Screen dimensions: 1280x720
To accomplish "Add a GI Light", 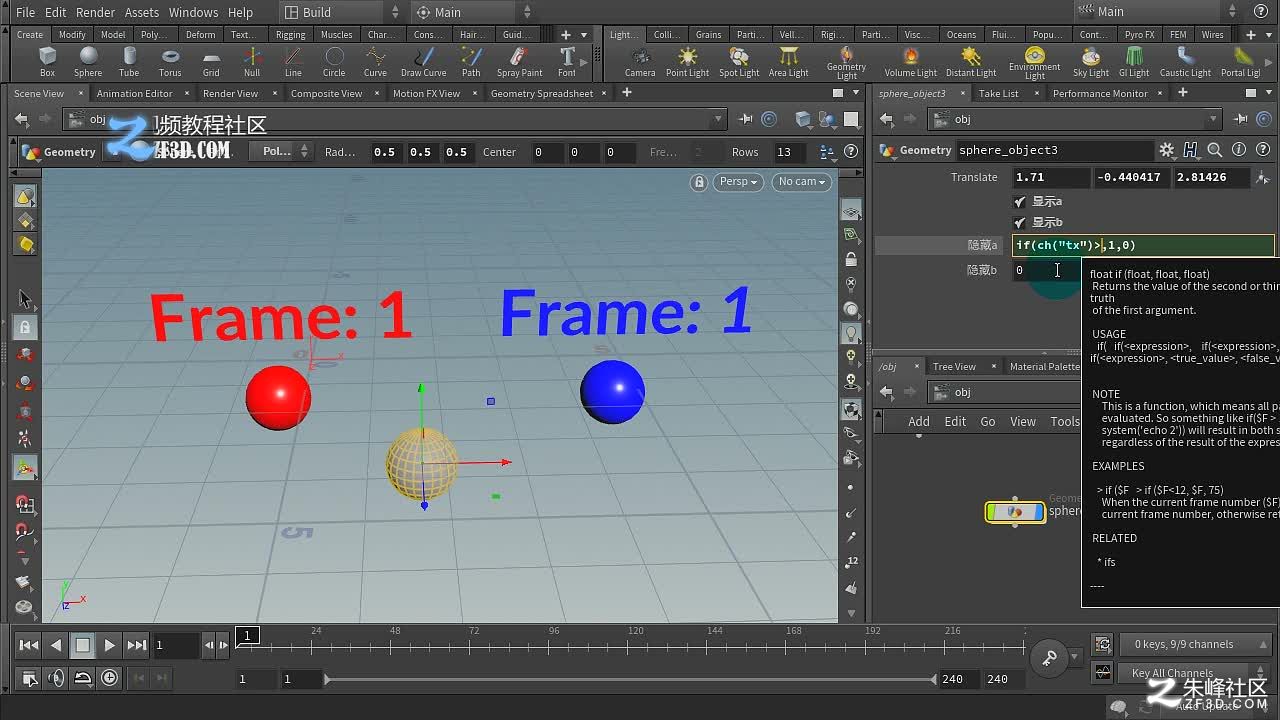I will click(x=1134, y=62).
